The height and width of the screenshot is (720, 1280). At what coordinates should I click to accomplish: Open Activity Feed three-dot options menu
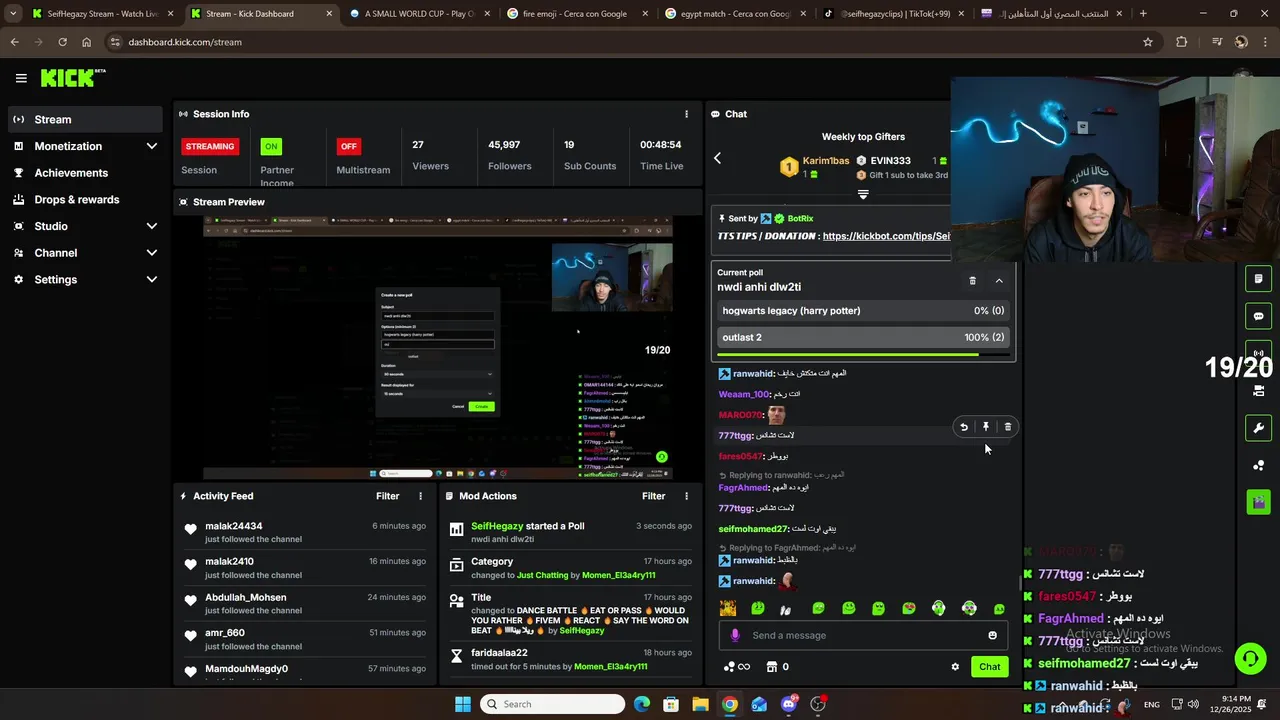pos(420,496)
